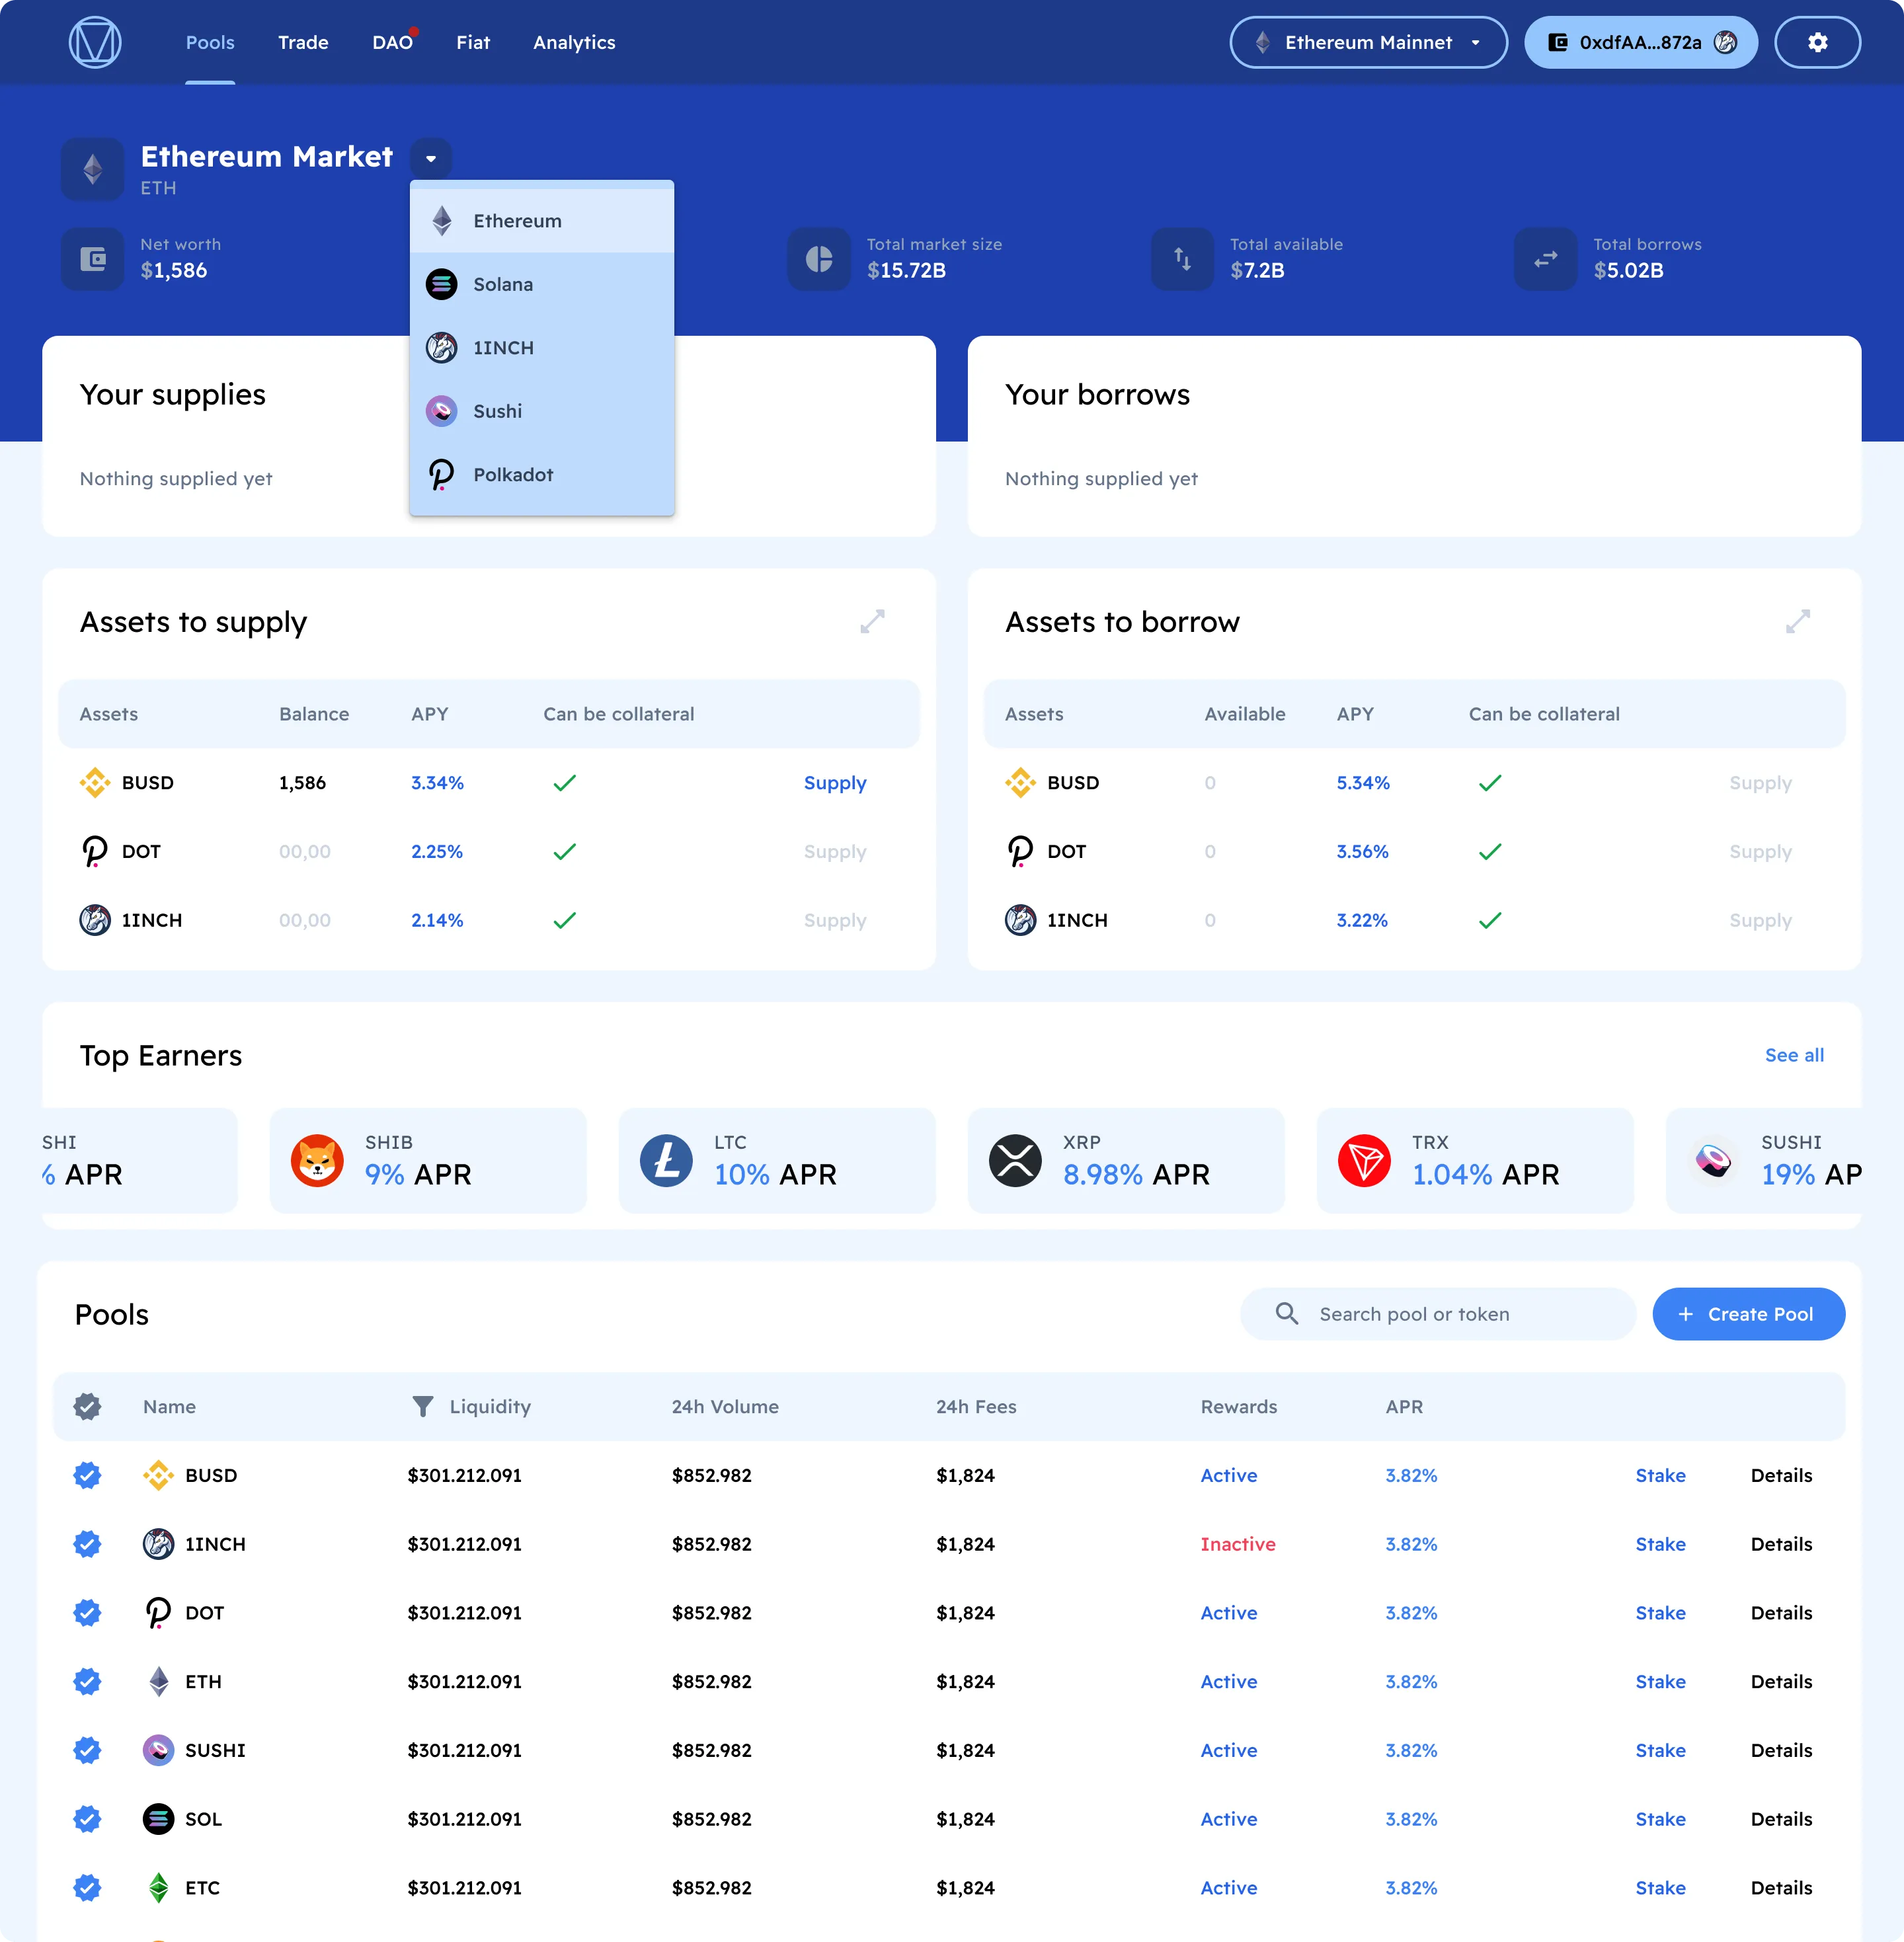This screenshot has height=1942, width=1904.
Task: Click the LTC coin icon in Top Earners
Action: [x=666, y=1160]
